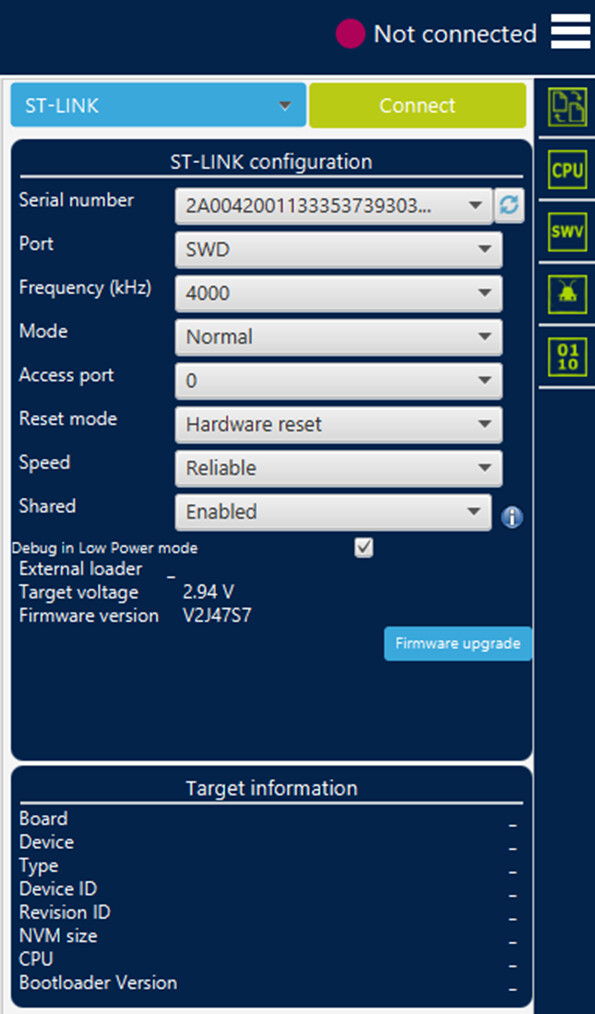Image resolution: width=595 pixels, height=1014 pixels.
Task: Open the SWV viewer icon
Action: point(567,232)
